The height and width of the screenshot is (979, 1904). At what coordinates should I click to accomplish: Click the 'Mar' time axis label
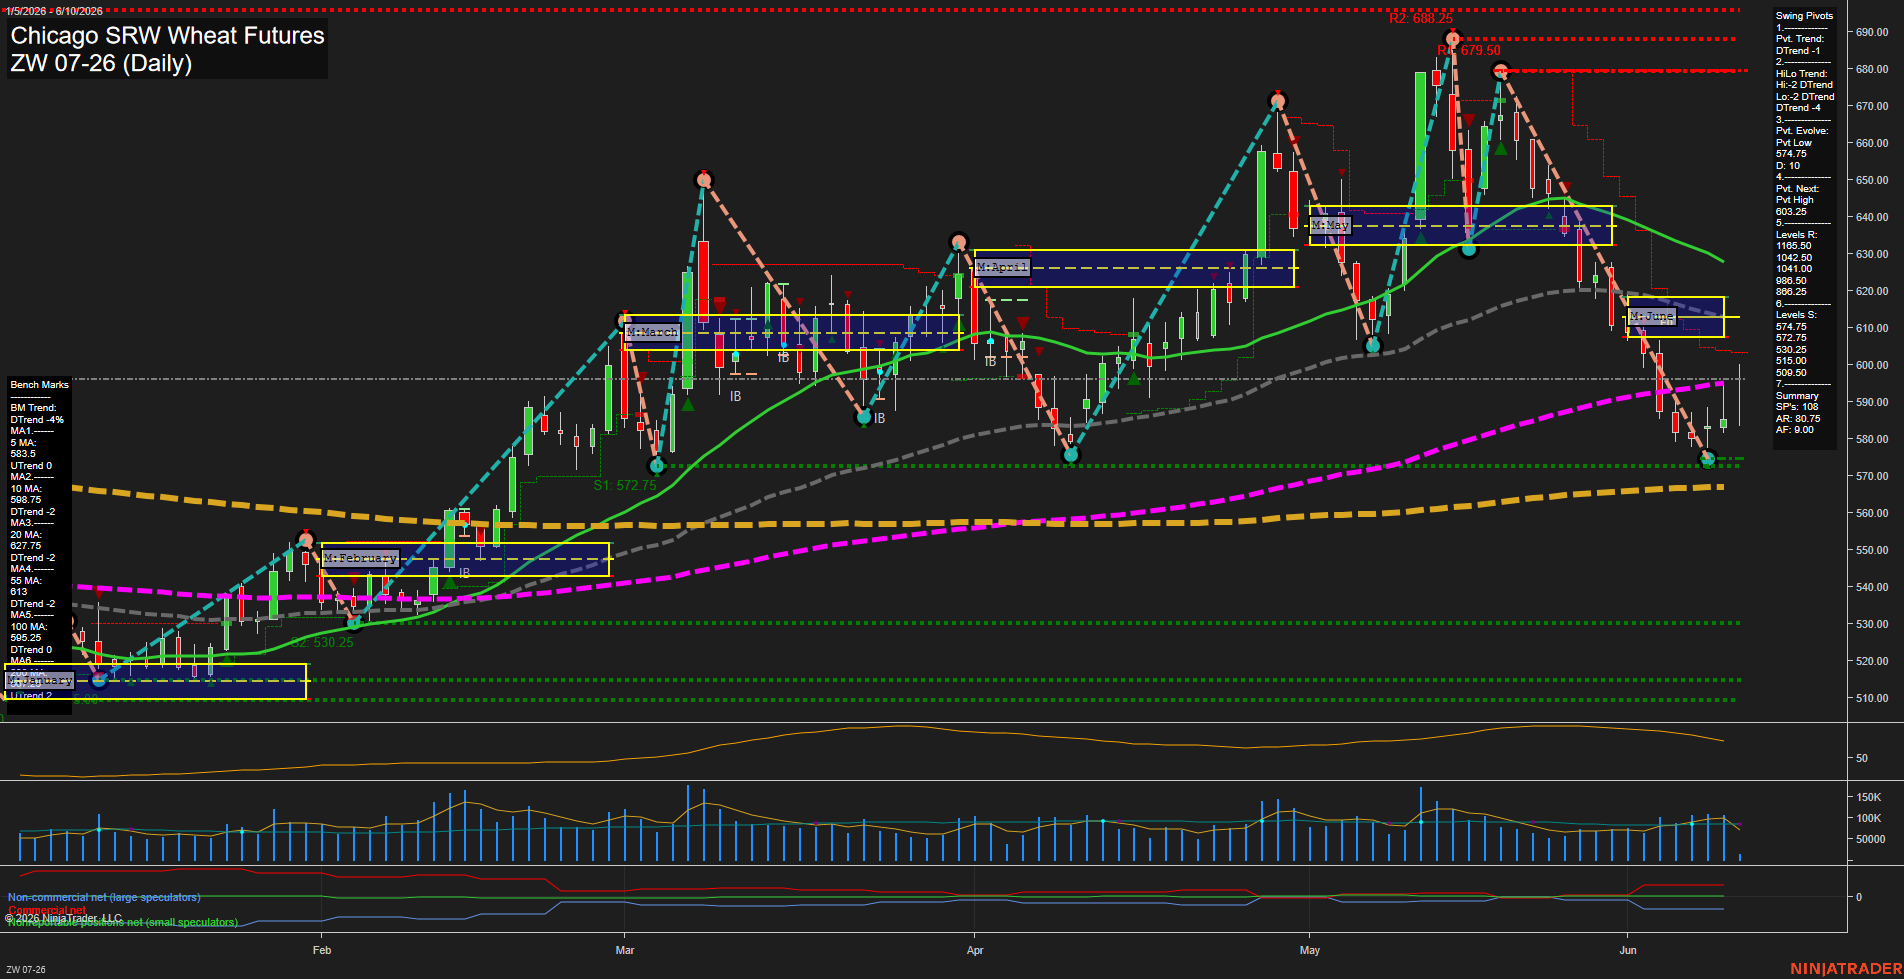click(x=625, y=950)
